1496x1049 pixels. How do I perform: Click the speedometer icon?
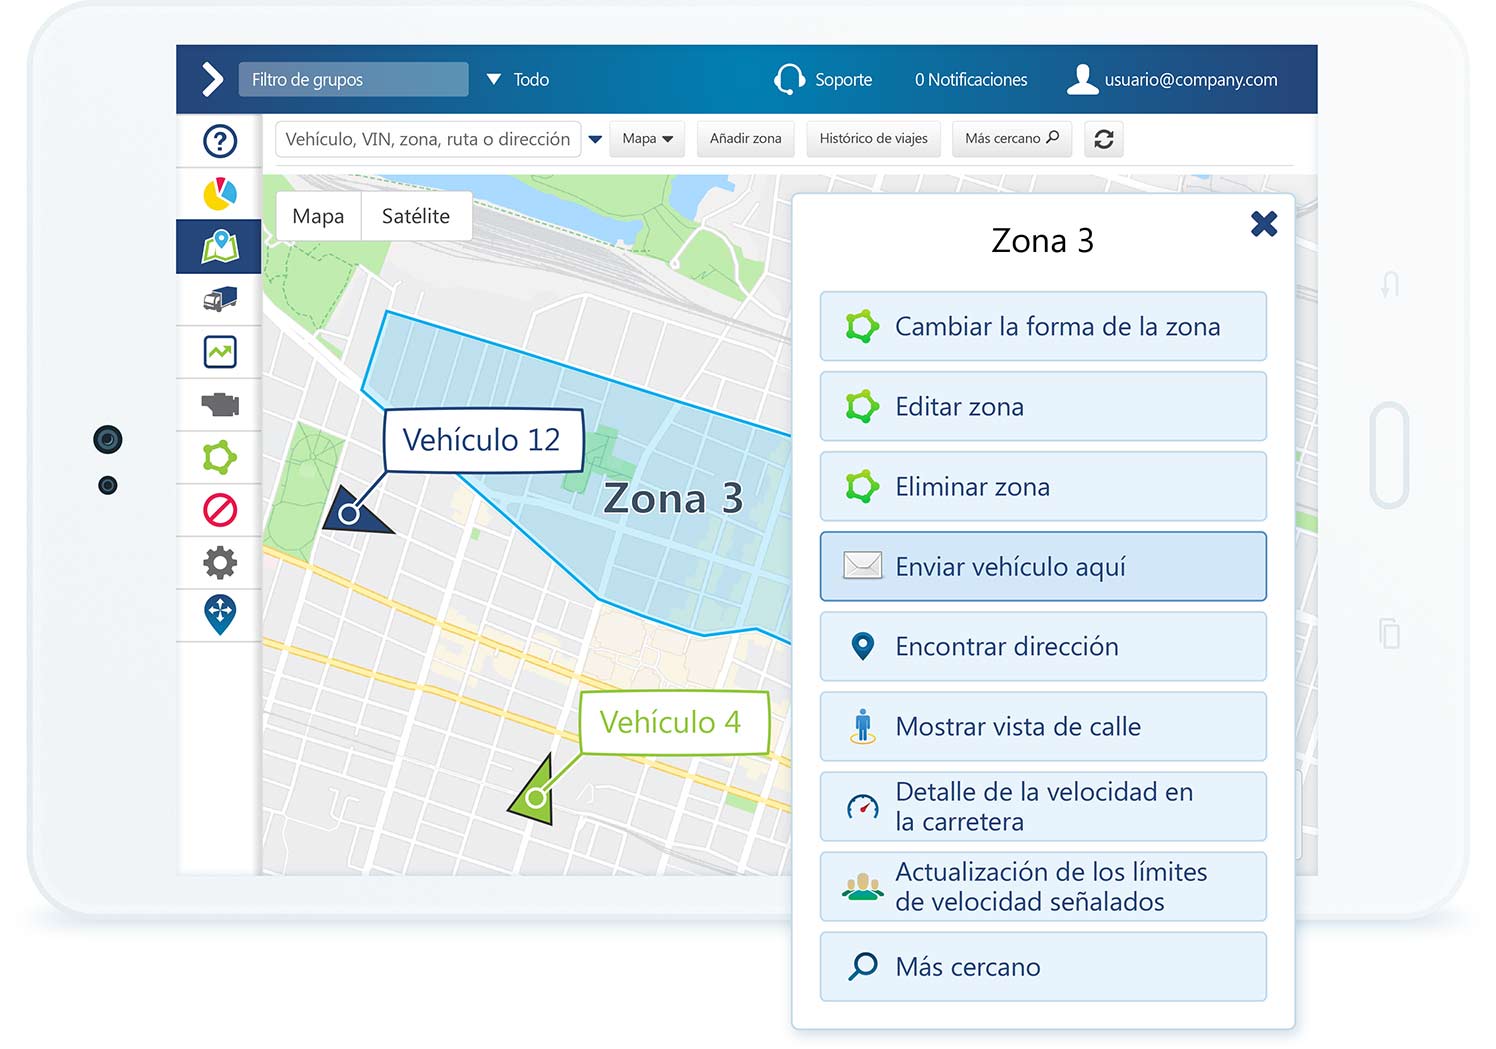862,806
